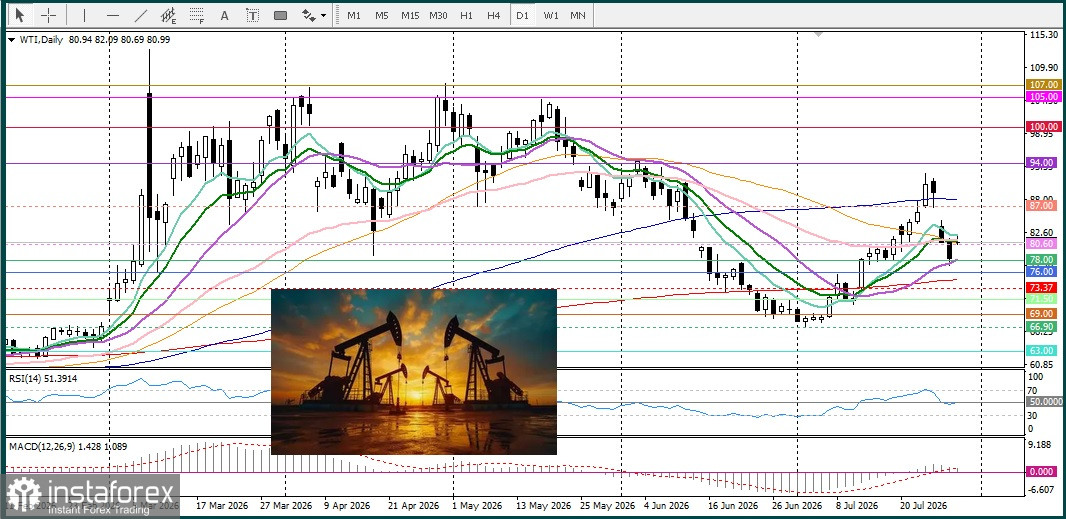
Task: Pick the equidistant channel tool
Action: pos(169,15)
